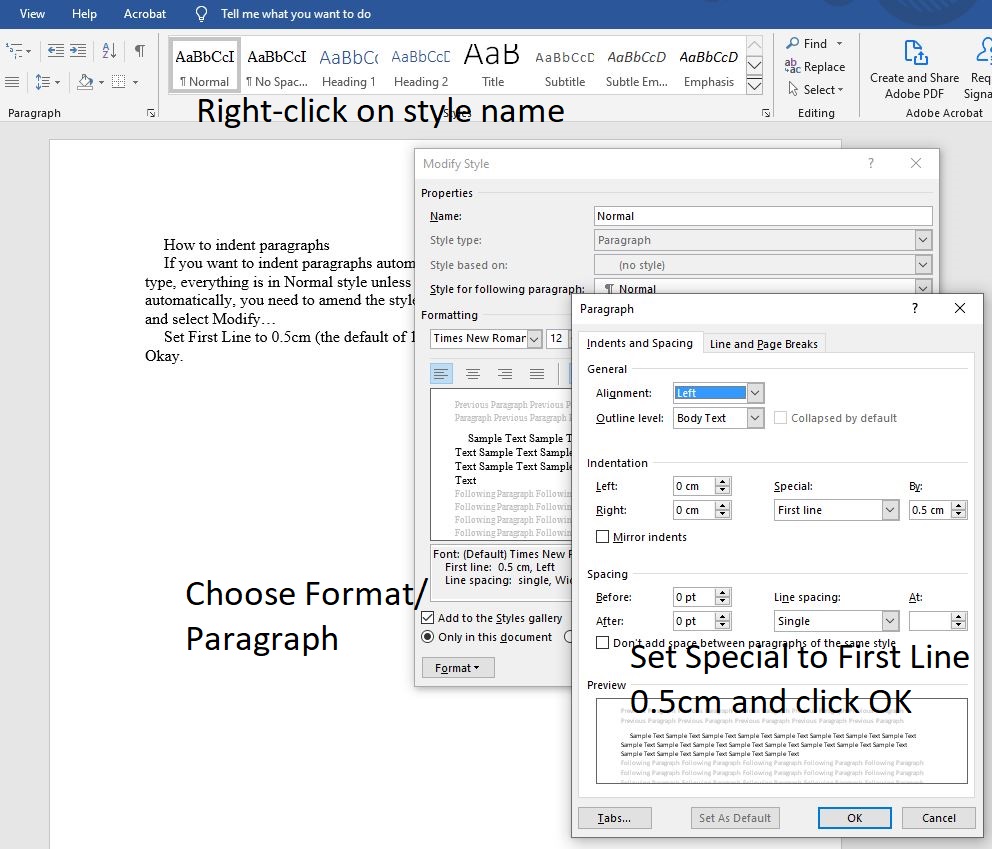Click the Help question mark in Paragraph dialog

[914, 308]
